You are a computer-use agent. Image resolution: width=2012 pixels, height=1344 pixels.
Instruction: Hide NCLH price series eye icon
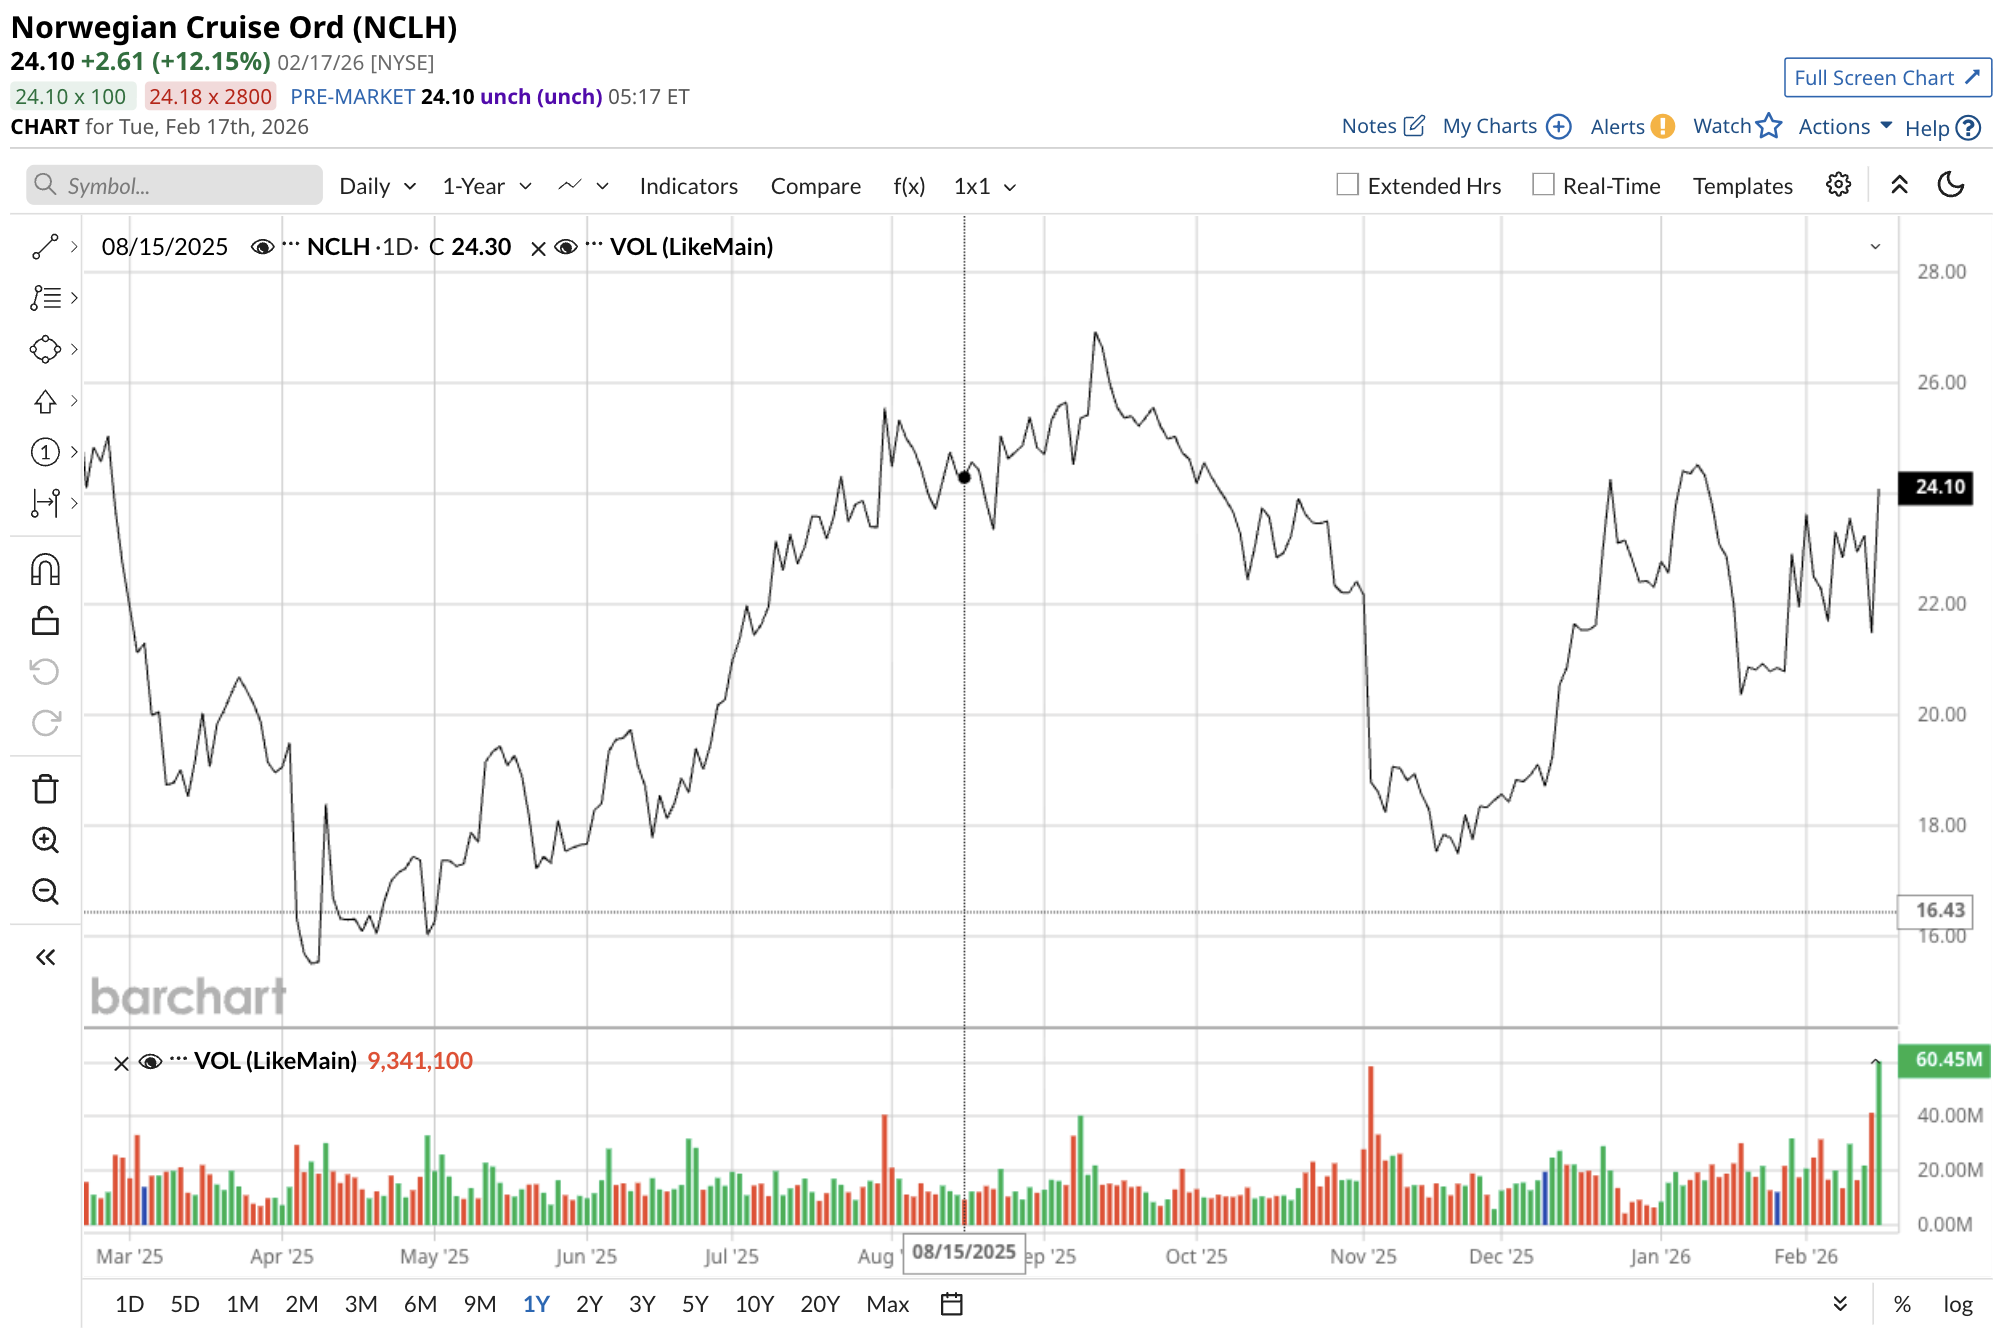tap(262, 247)
